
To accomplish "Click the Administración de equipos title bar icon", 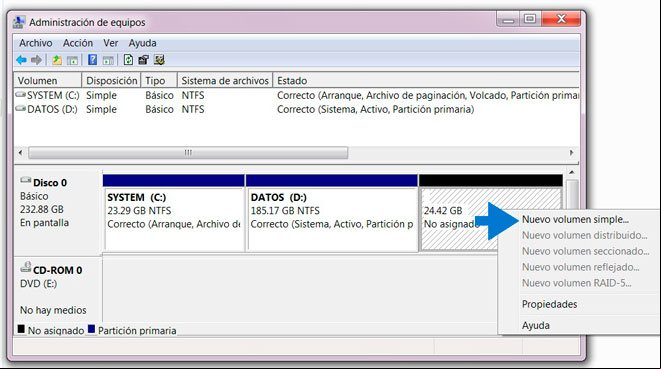I will pos(19,22).
